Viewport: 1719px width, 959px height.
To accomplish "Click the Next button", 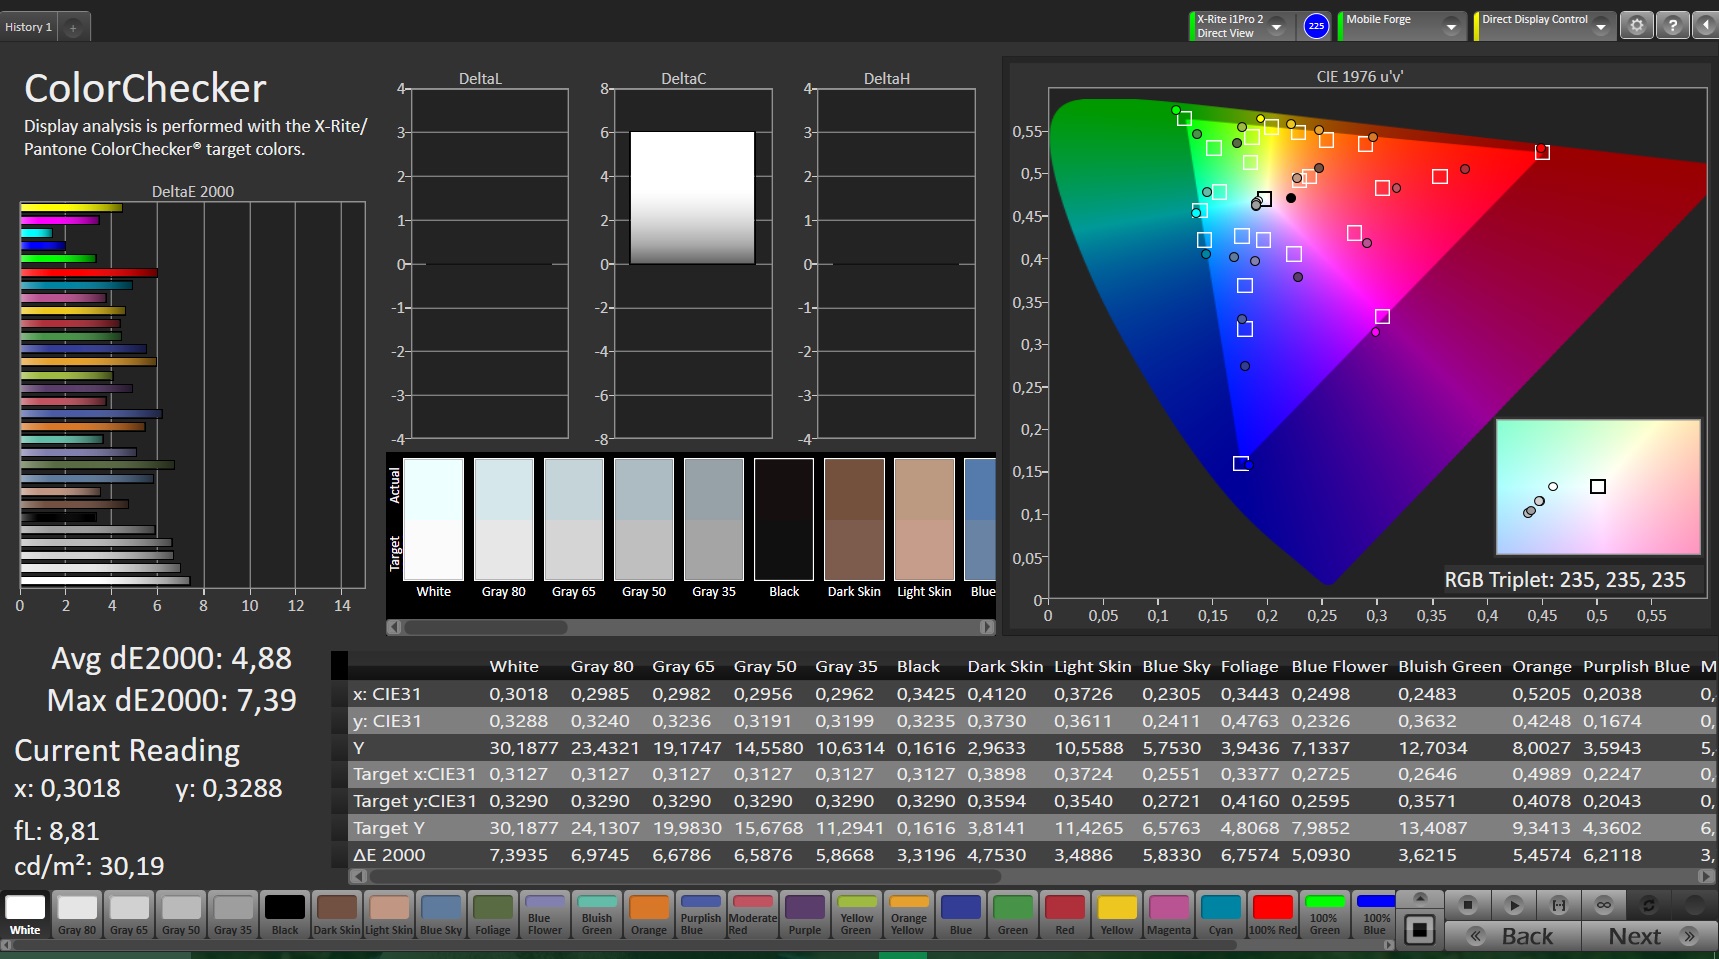I will coord(1649,936).
